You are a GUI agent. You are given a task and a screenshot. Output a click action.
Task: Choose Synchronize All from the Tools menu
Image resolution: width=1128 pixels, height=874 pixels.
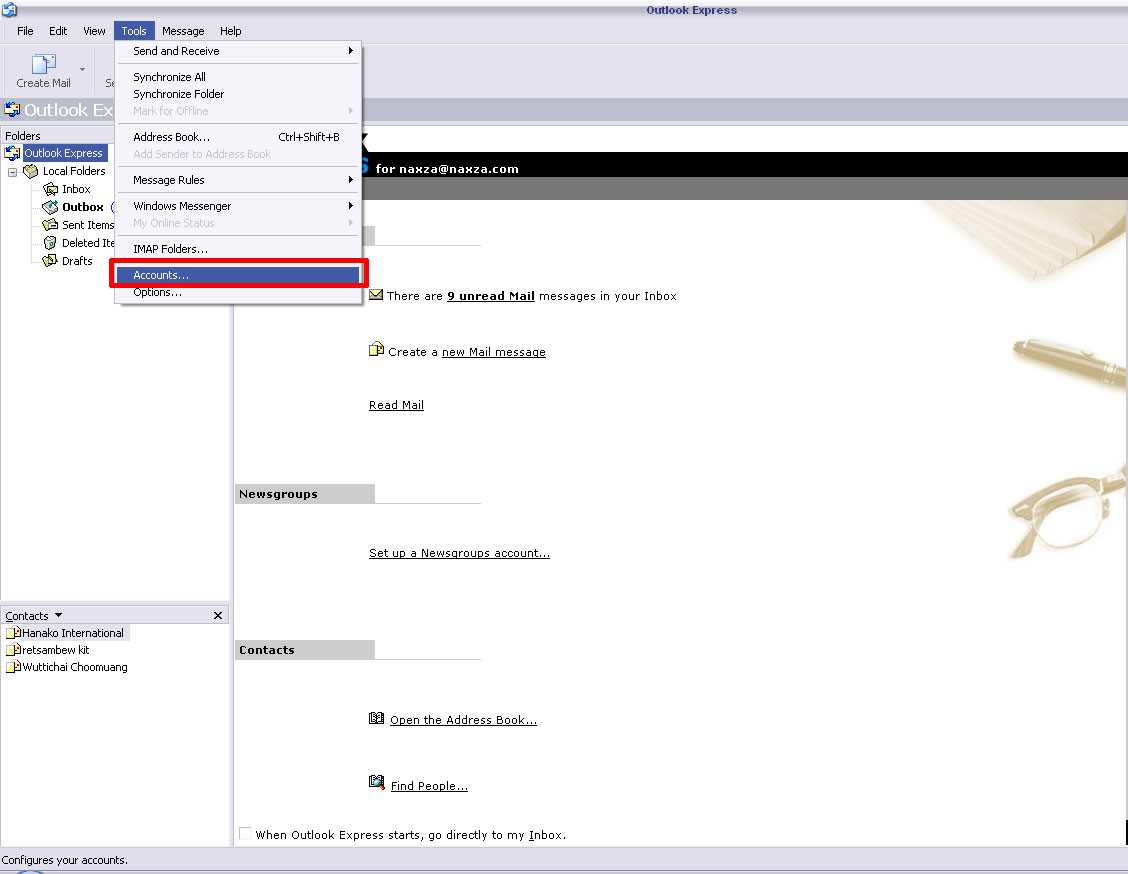[x=238, y=77]
